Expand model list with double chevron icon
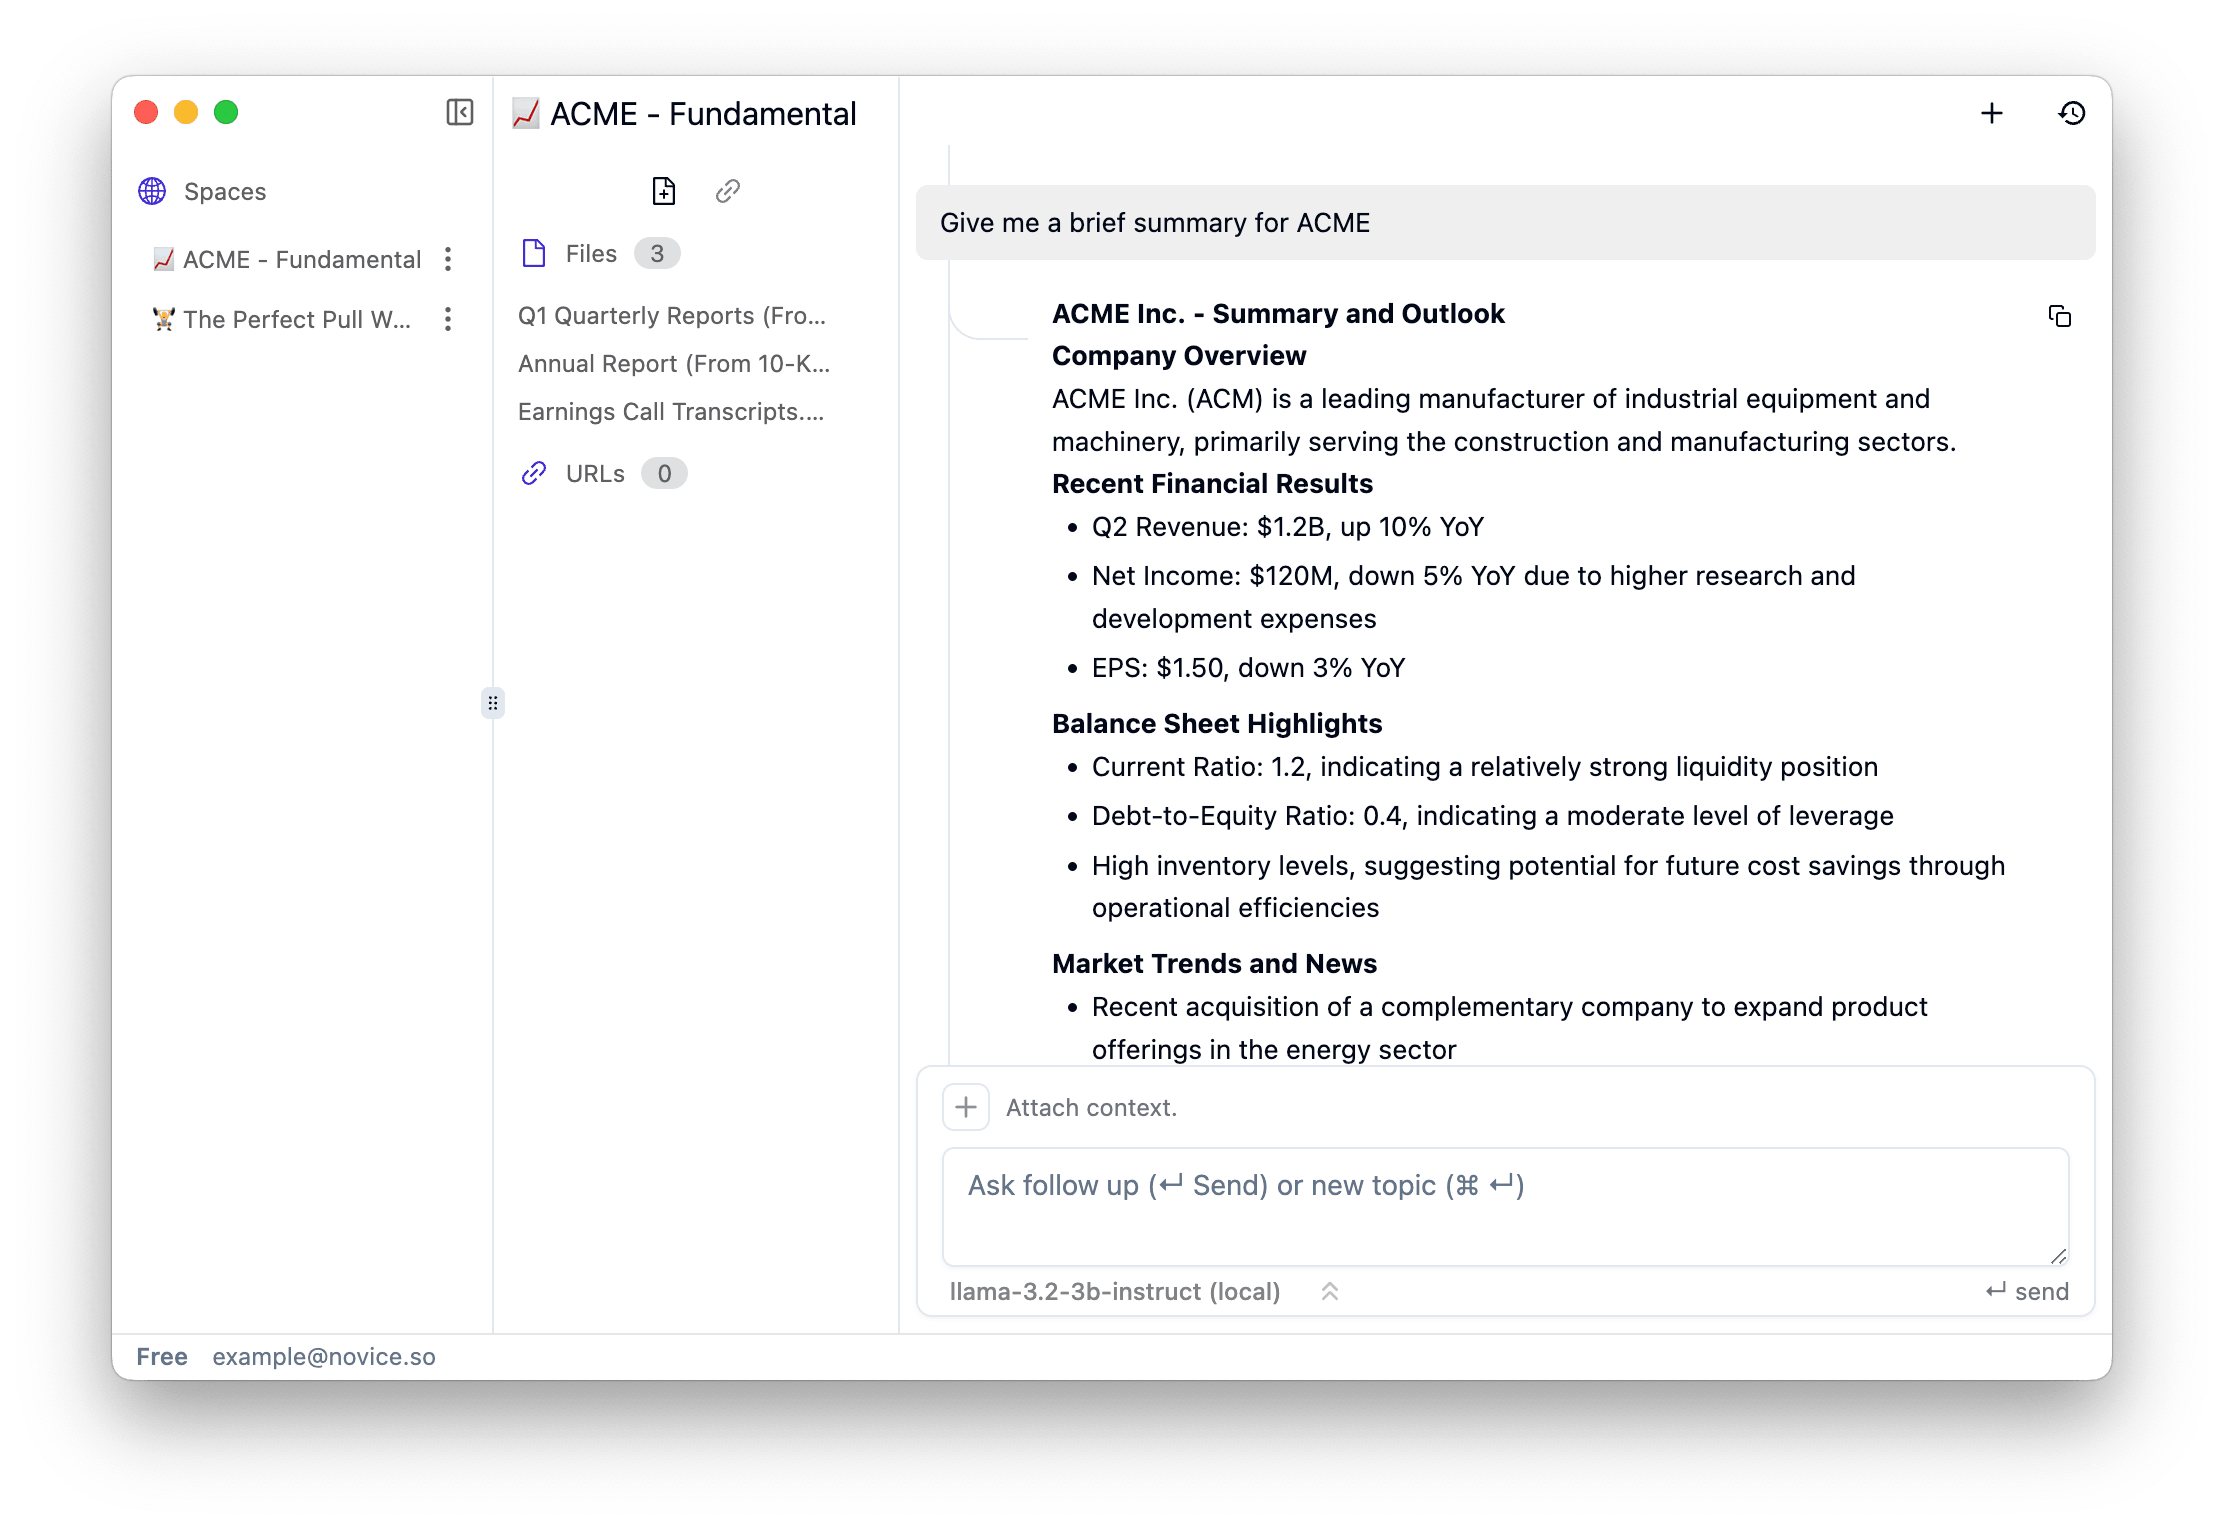The height and width of the screenshot is (1528, 2224). (x=1330, y=1292)
